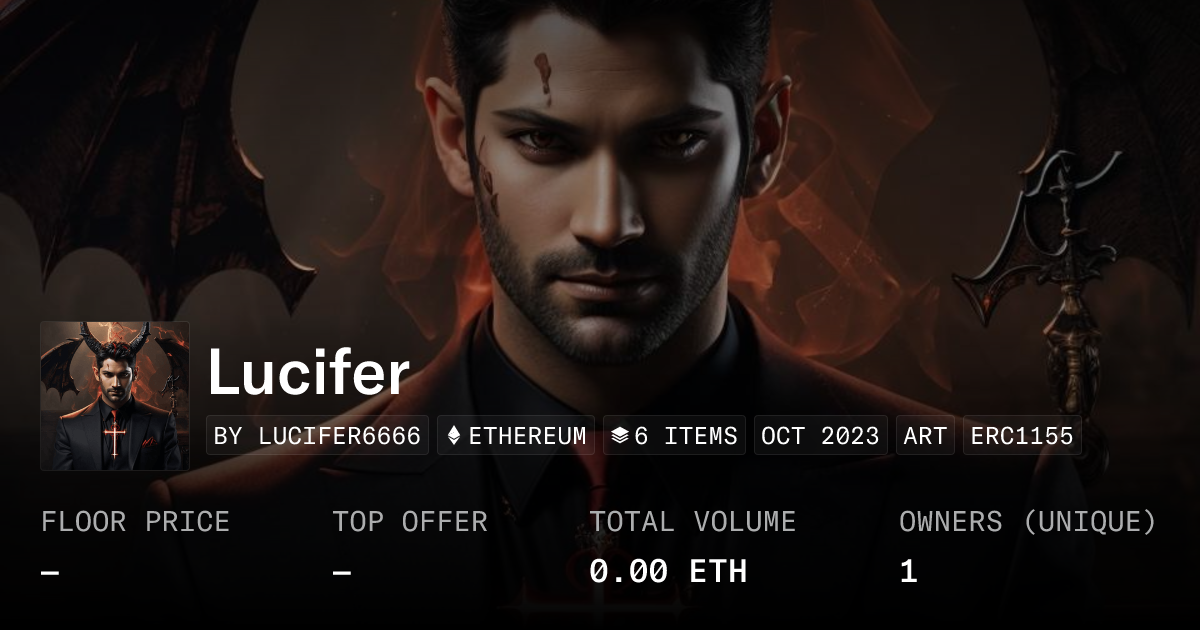Open the Lucifer collection avatar thumbnail
The image size is (1200, 630).
pyautogui.click(x=115, y=396)
